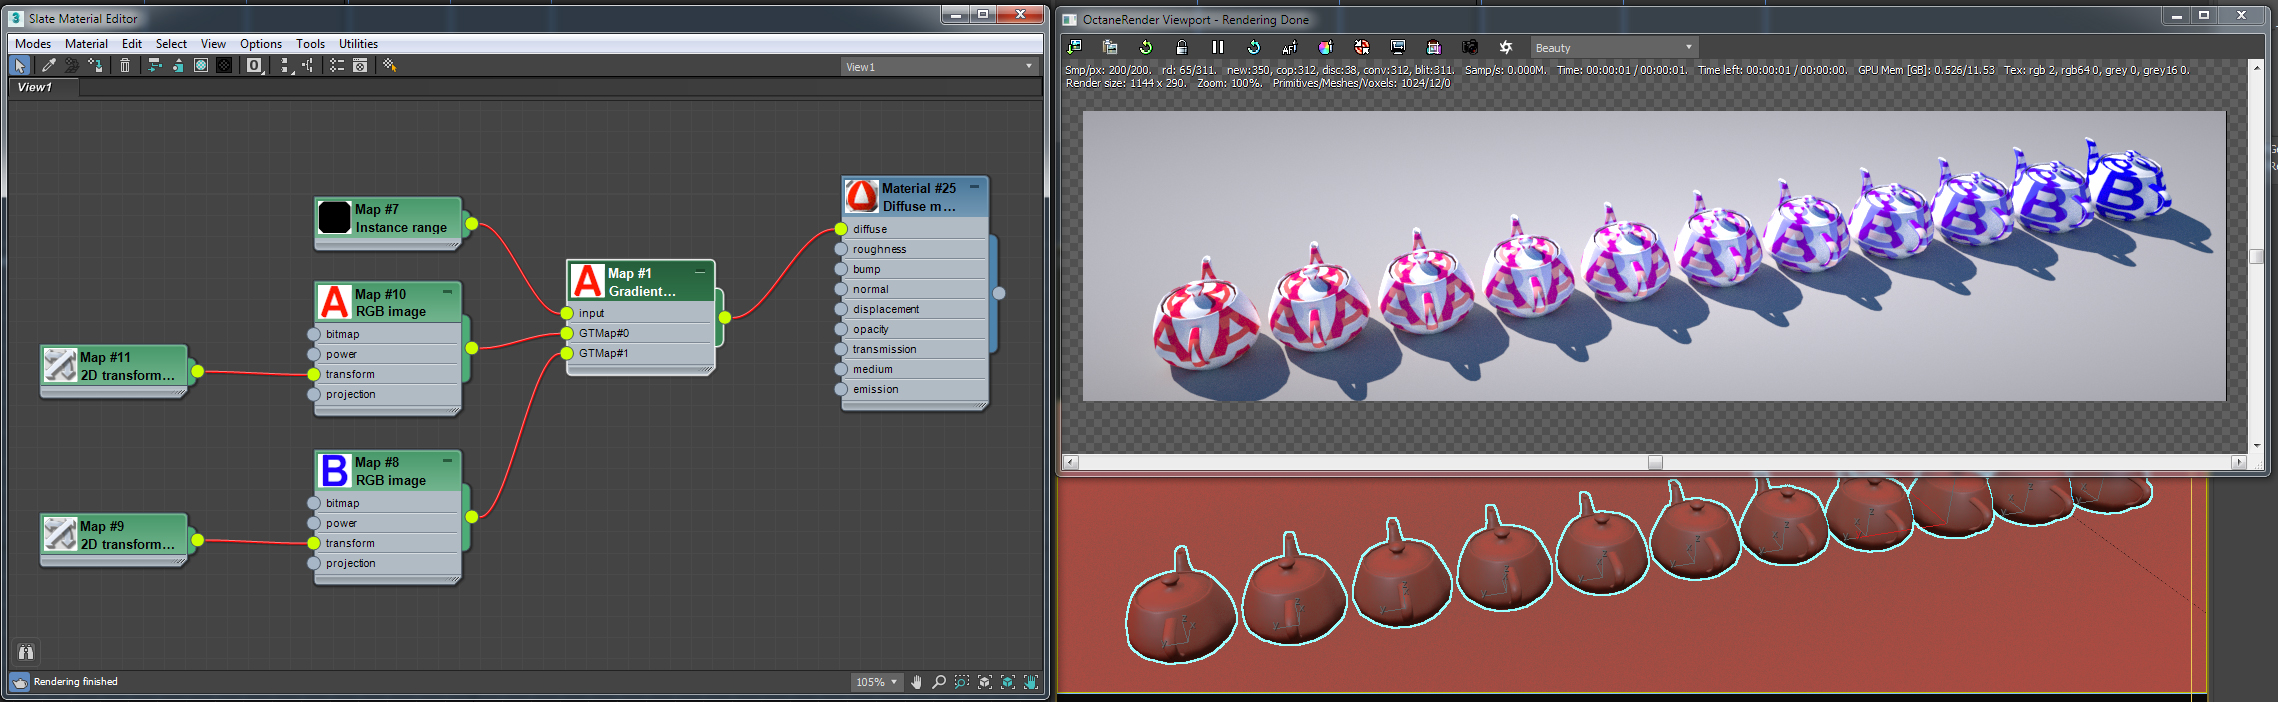Screen dimensions: 2278x702
Task: Click Map #10 thumbnail with letter A
Action: tap(334, 302)
